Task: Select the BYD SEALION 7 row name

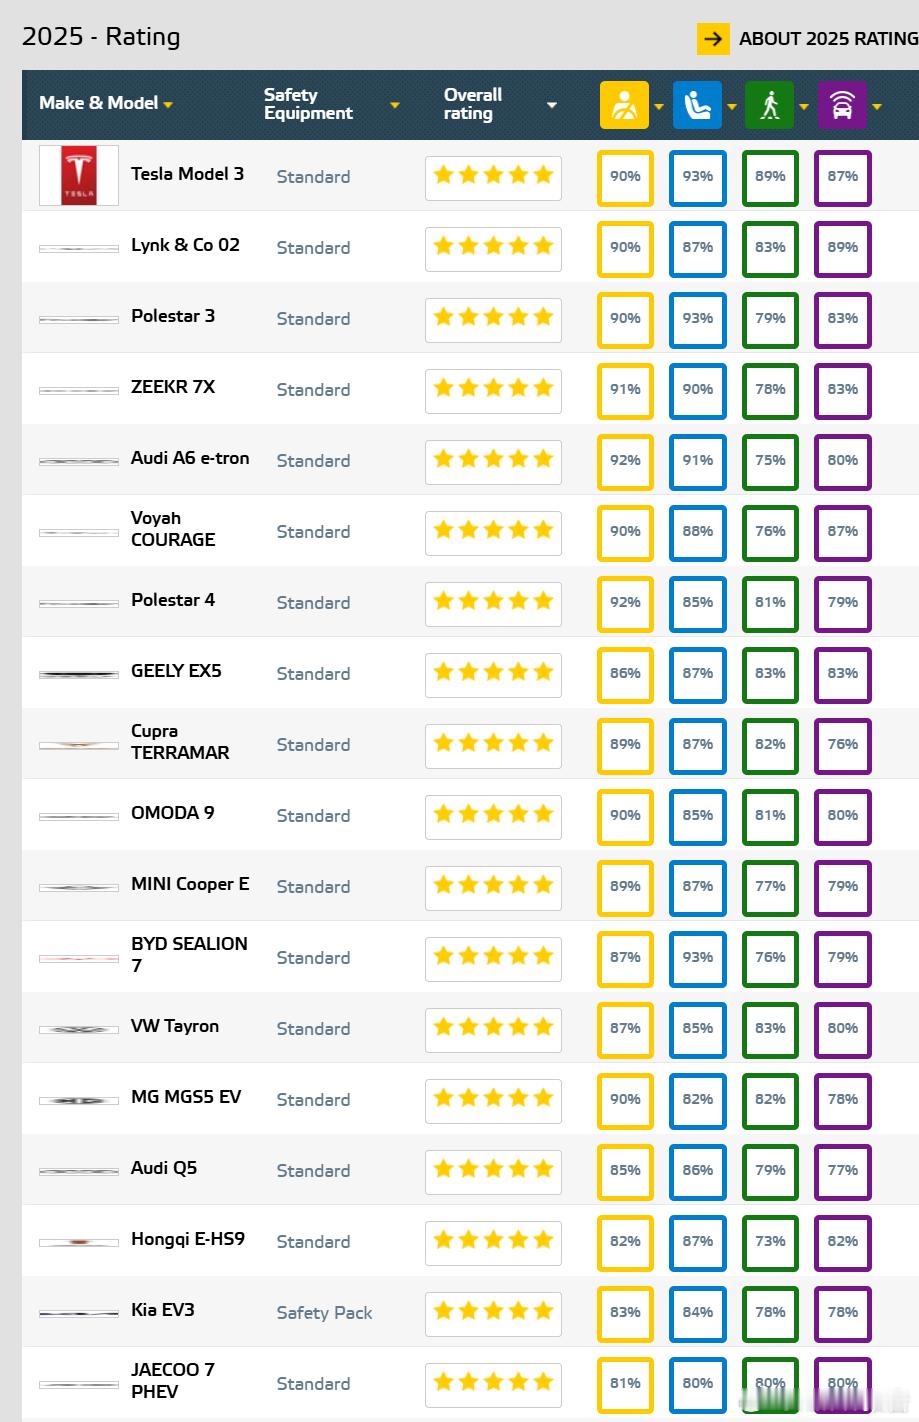Action: 189,954
